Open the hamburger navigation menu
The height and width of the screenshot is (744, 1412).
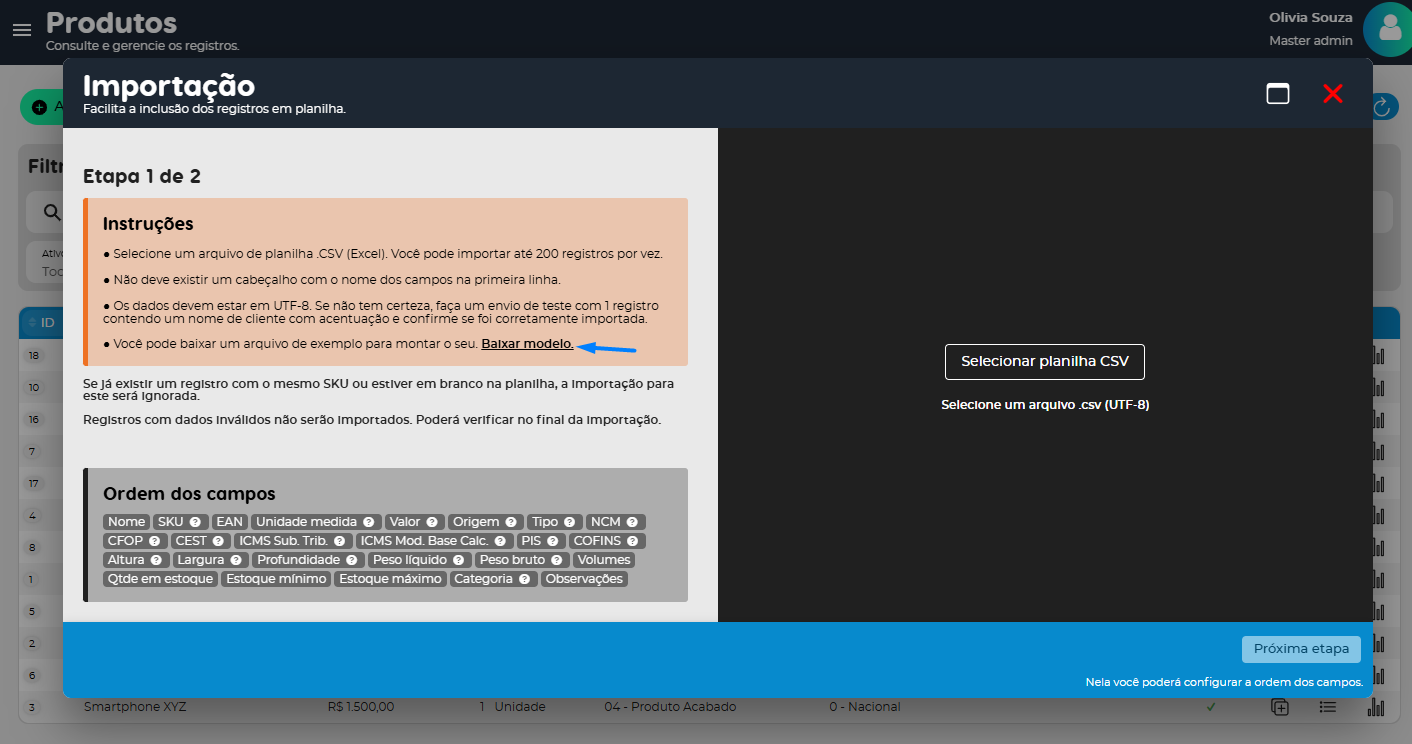click(22, 30)
